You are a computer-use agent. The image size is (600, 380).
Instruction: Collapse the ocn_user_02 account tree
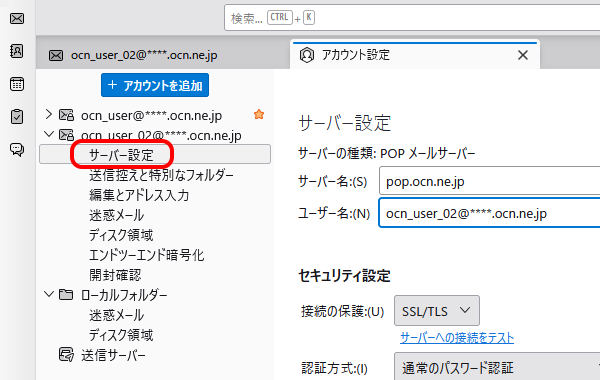point(49,134)
